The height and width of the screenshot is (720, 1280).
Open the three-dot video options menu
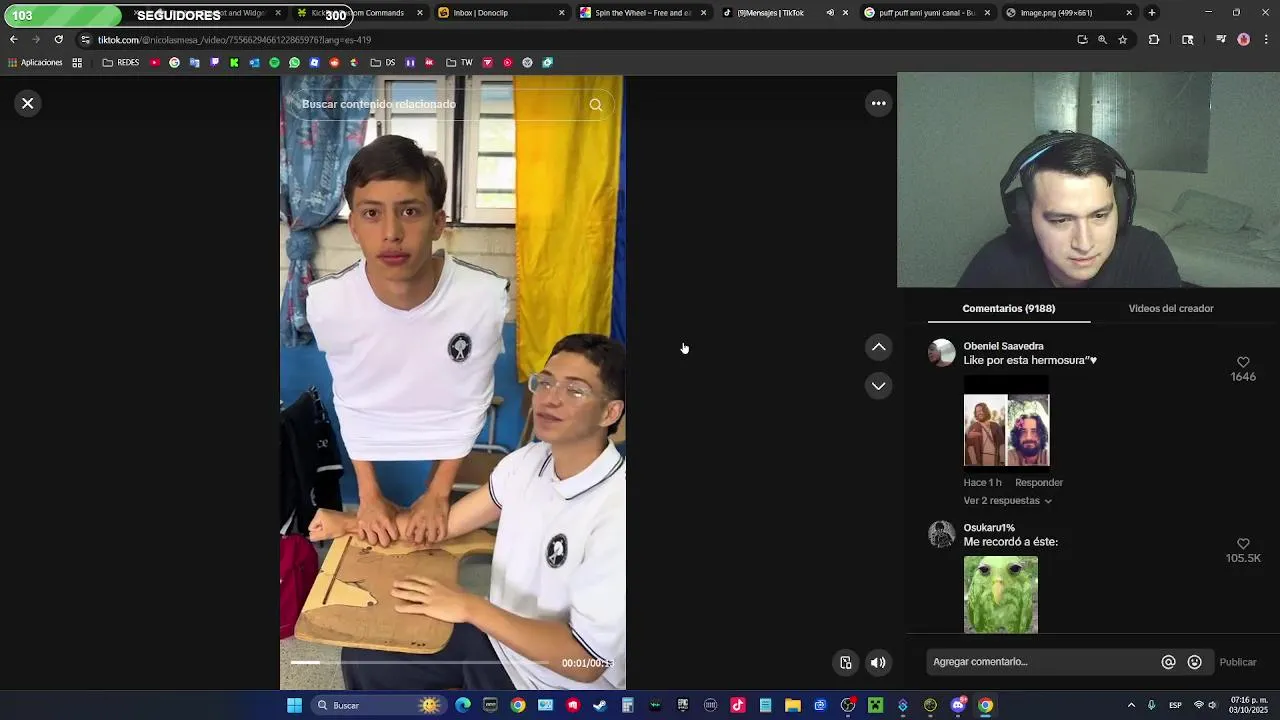click(878, 103)
